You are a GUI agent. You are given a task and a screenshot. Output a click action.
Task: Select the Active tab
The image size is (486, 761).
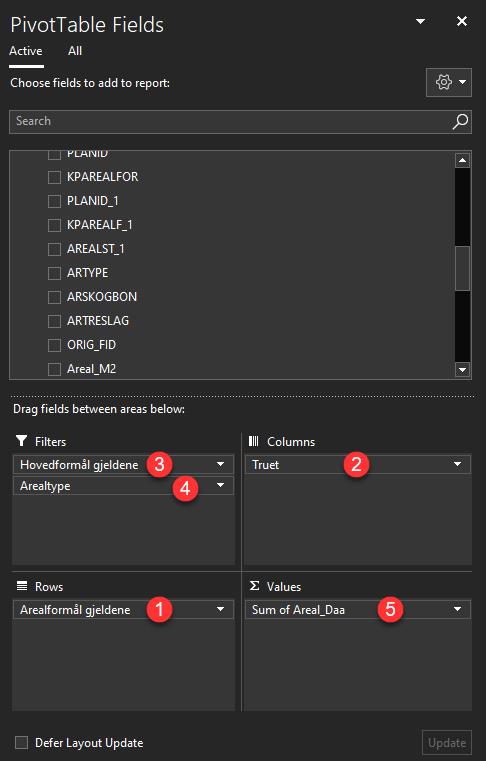click(x=26, y=51)
